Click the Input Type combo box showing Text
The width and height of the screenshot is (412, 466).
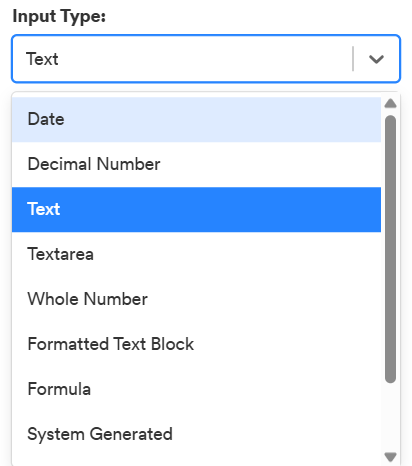point(206,59)
